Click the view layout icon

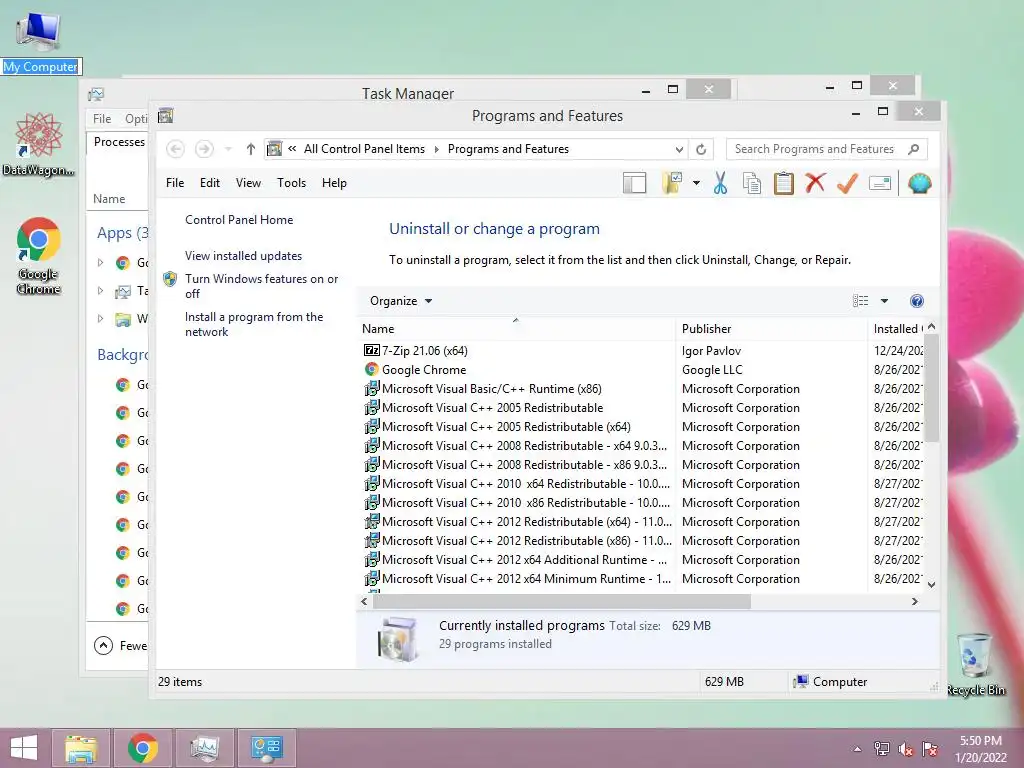pos(861,301)
